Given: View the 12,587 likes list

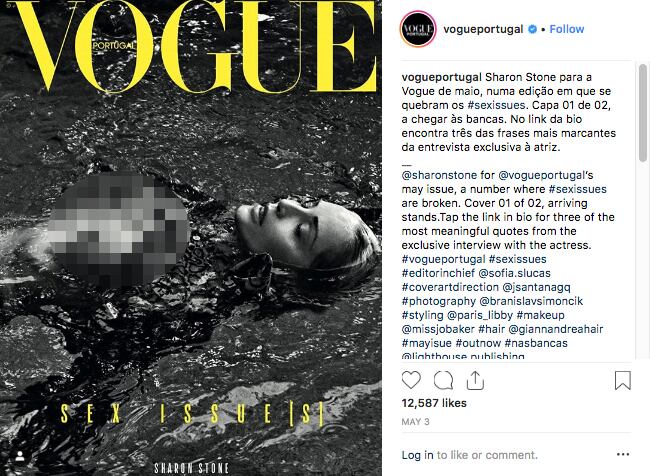Looking at the screenshot, I should pos(434,403).
